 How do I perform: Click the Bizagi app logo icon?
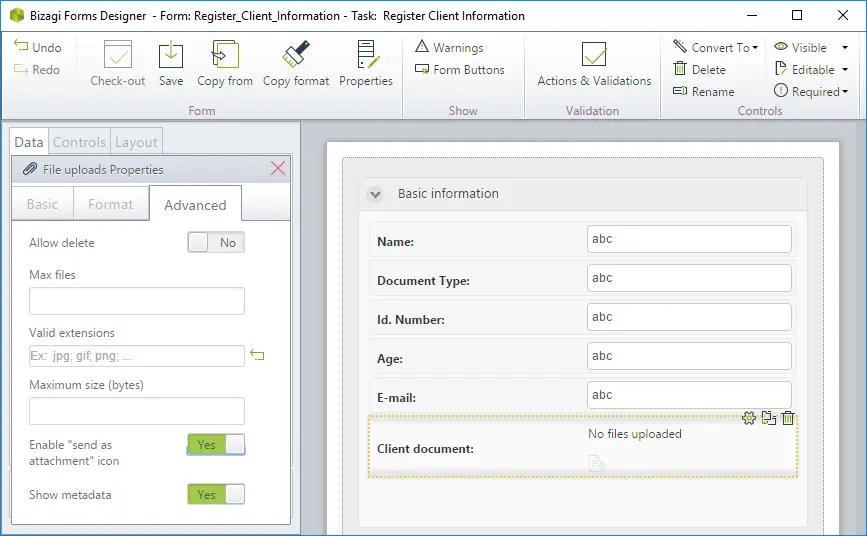18,15
